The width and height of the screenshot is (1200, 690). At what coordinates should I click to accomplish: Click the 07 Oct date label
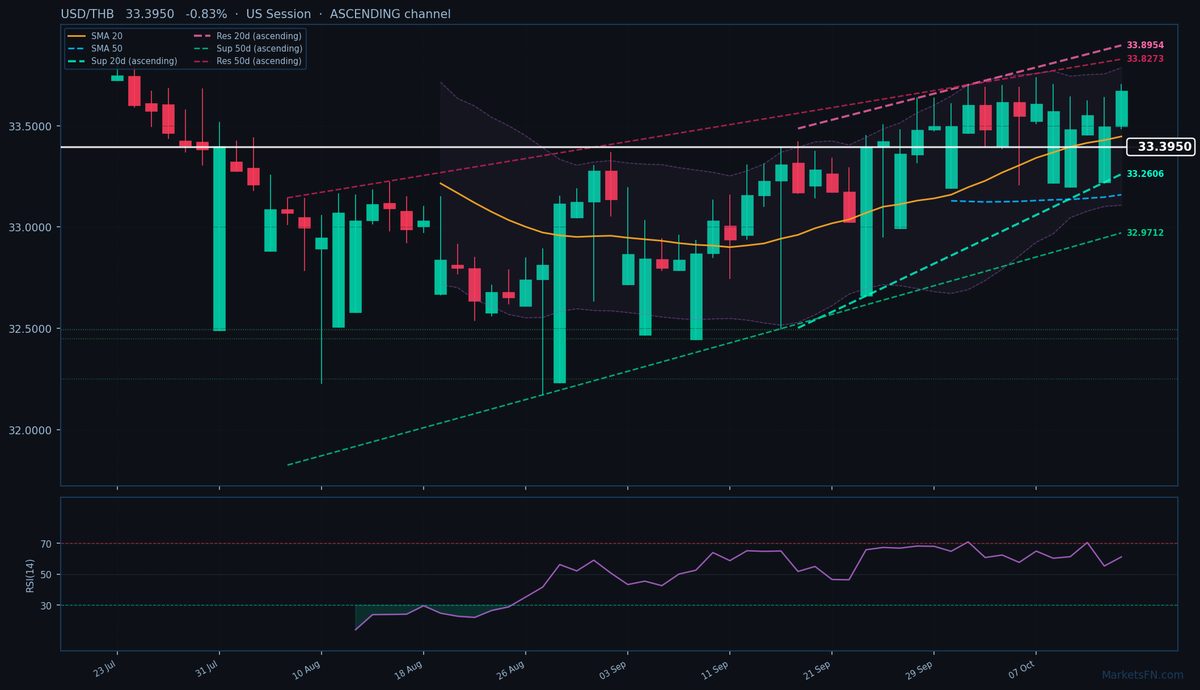1021,667
